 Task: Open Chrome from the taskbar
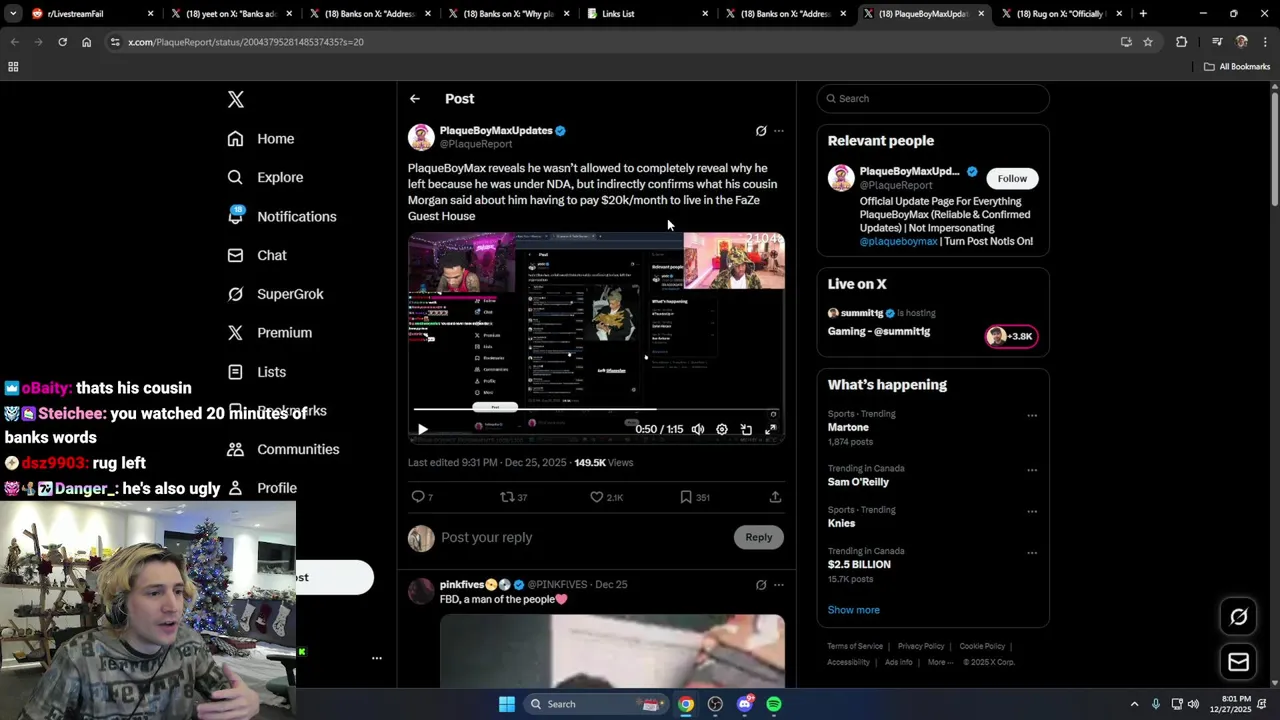point(685,704)
